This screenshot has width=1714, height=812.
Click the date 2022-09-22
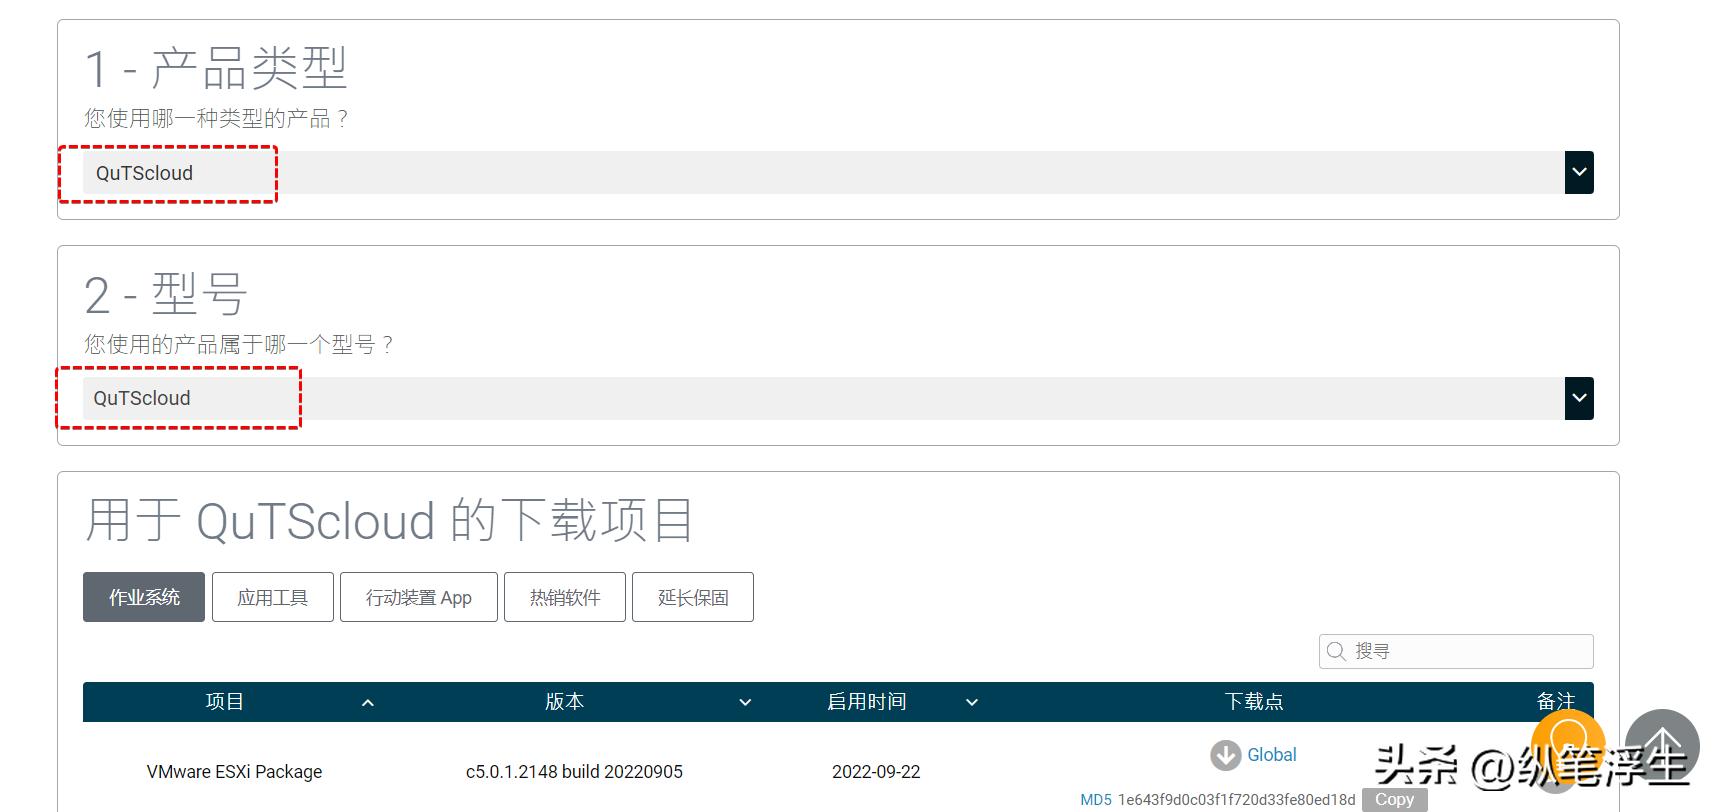click(x=876, y=772)
